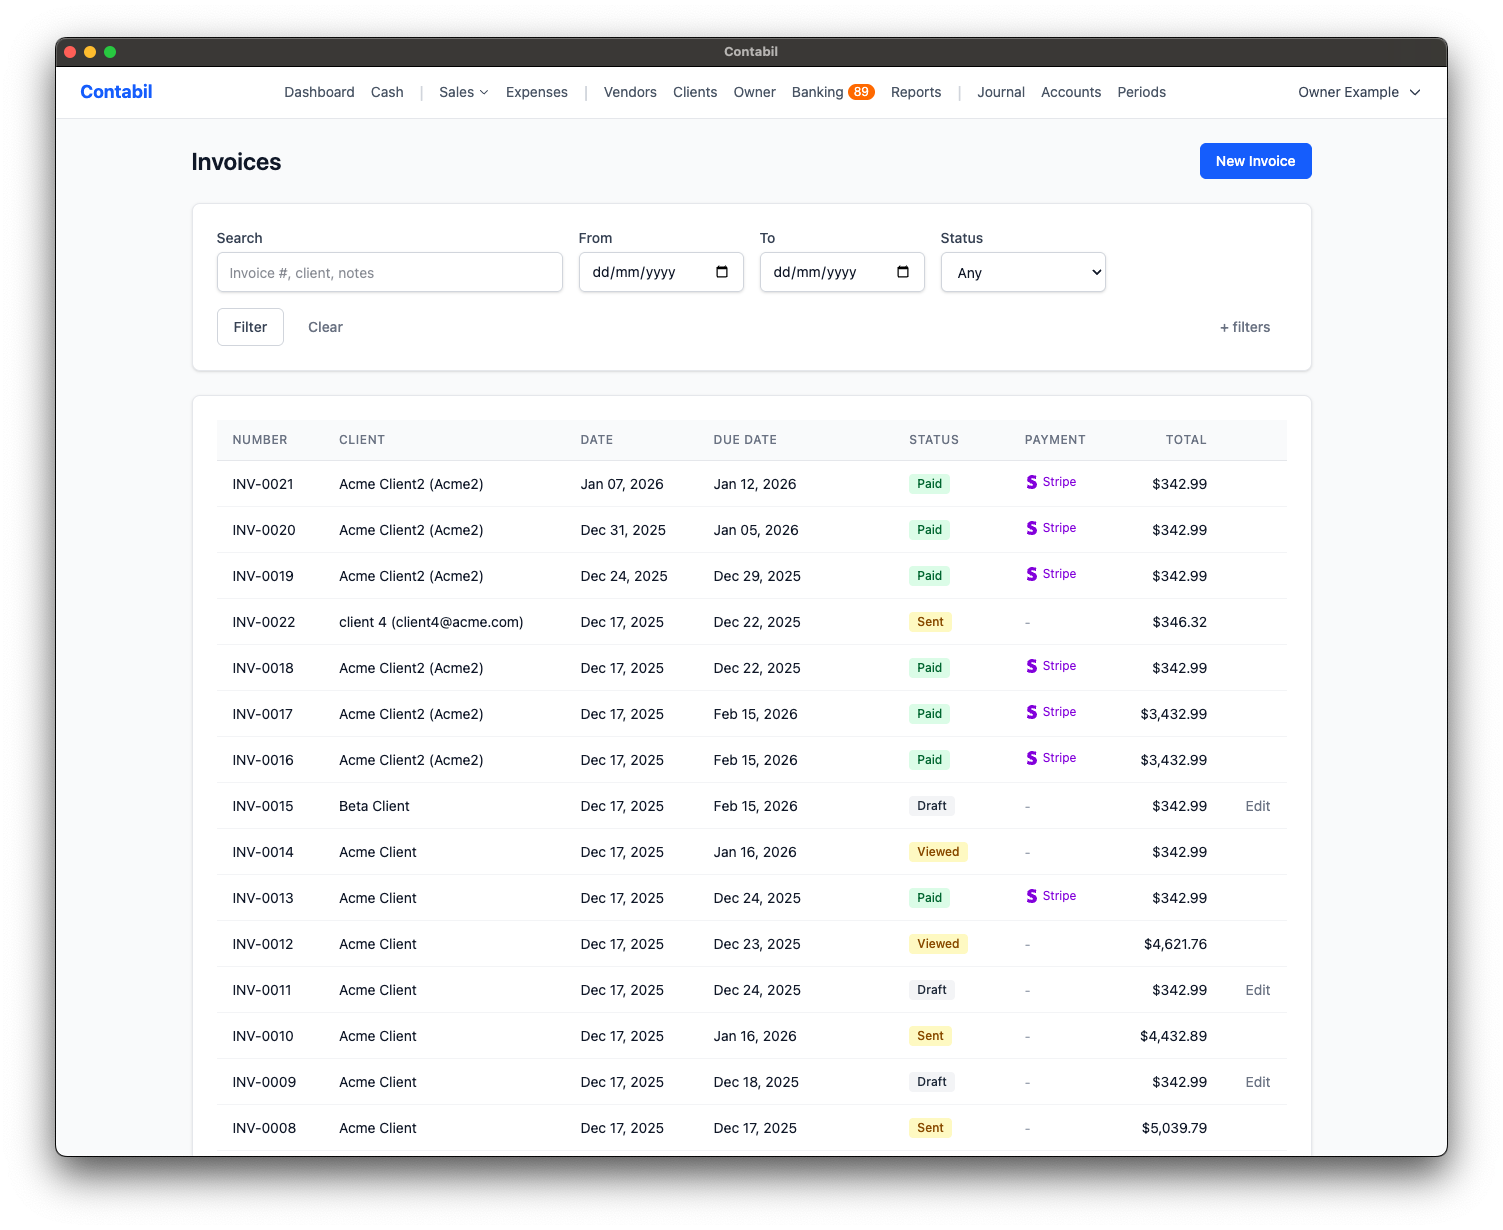Open the Owner Example account dropdown

(1358, 92)
